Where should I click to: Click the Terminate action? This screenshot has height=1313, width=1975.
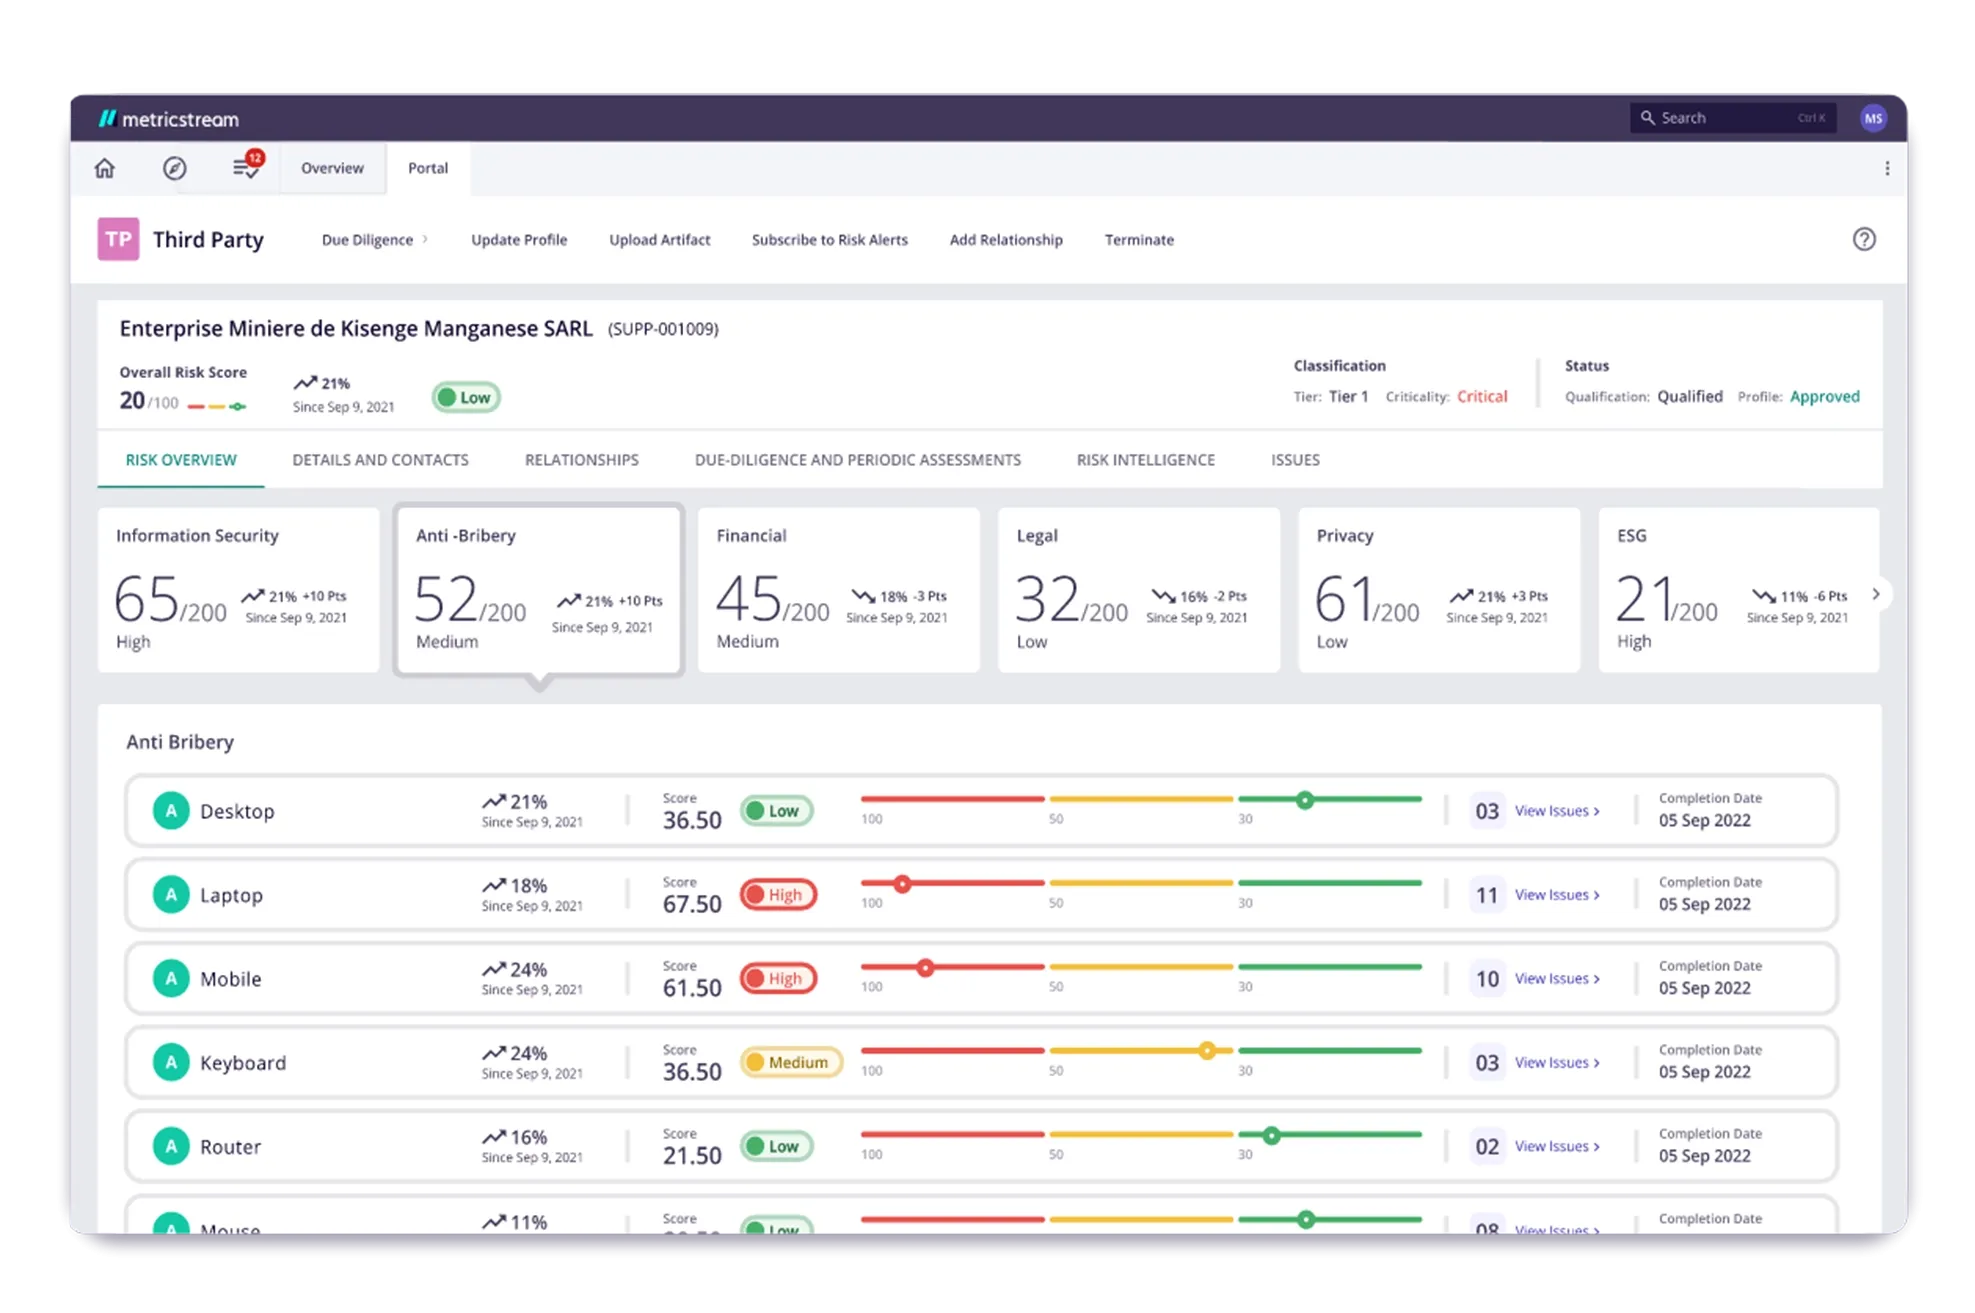pos(1139,240)
